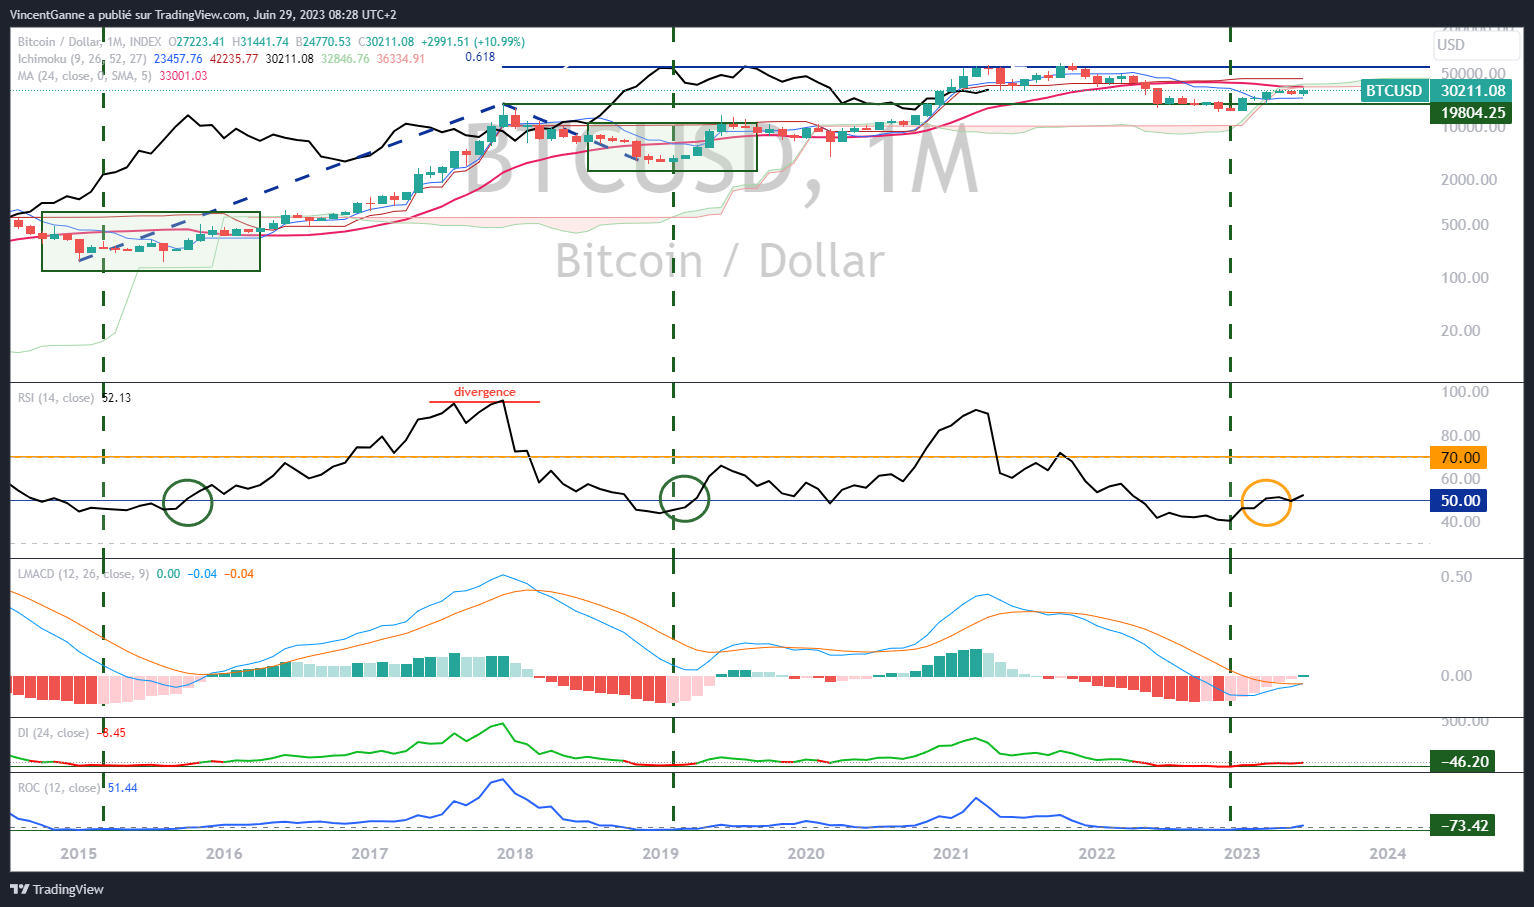
Task: Click the blue 50.00 RSI level label
Action: click(1459, 501)
